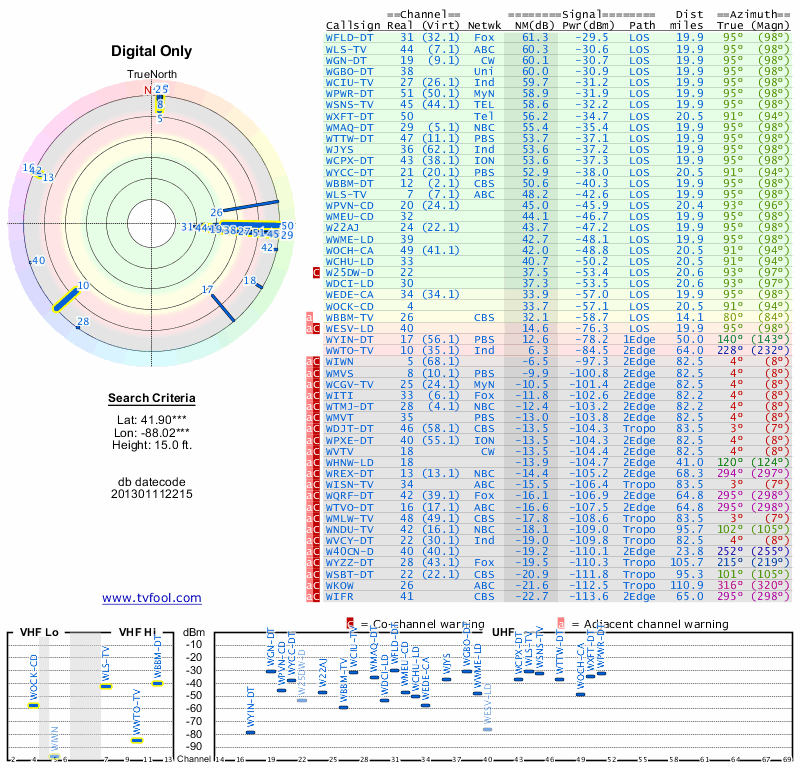This screenshot has width=800, height=768.
Task: Select WWTO-TV callsign in the station table
Action: point(349,351)
